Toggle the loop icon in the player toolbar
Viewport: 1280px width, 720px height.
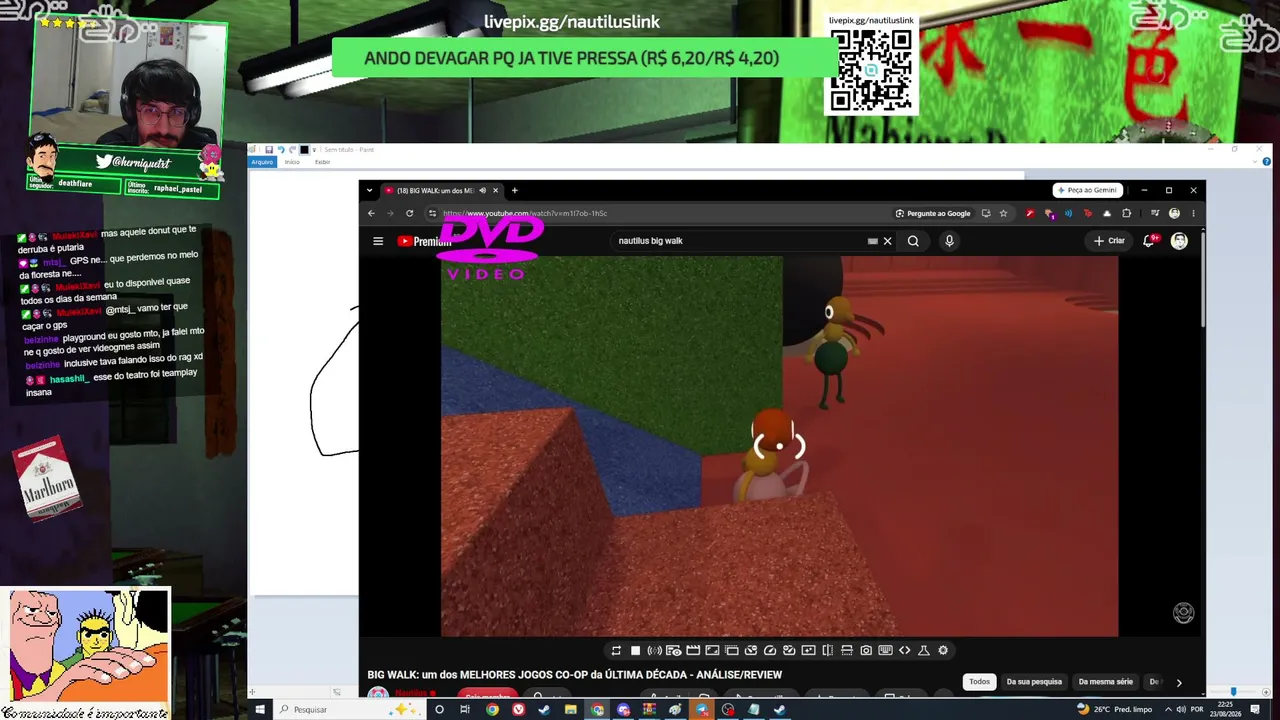pyautogui.click(x=616, y=651)
